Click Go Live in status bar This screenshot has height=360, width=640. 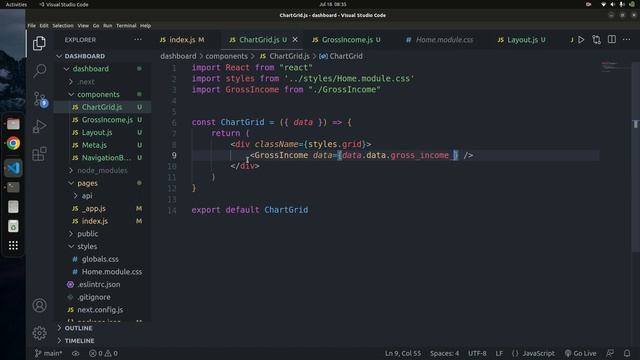click(x=580, y=353)
